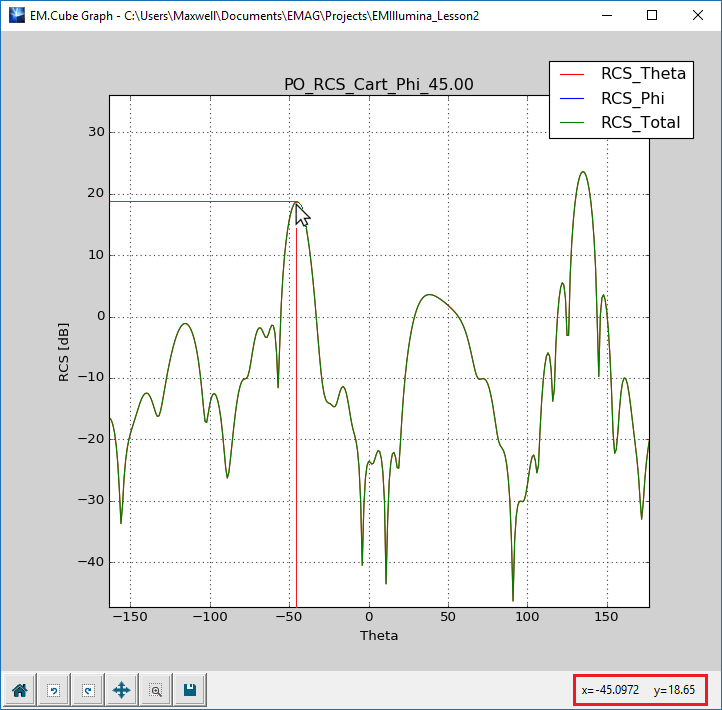Activate the Pan axes tool
The image size is (722, 710).
121,689
